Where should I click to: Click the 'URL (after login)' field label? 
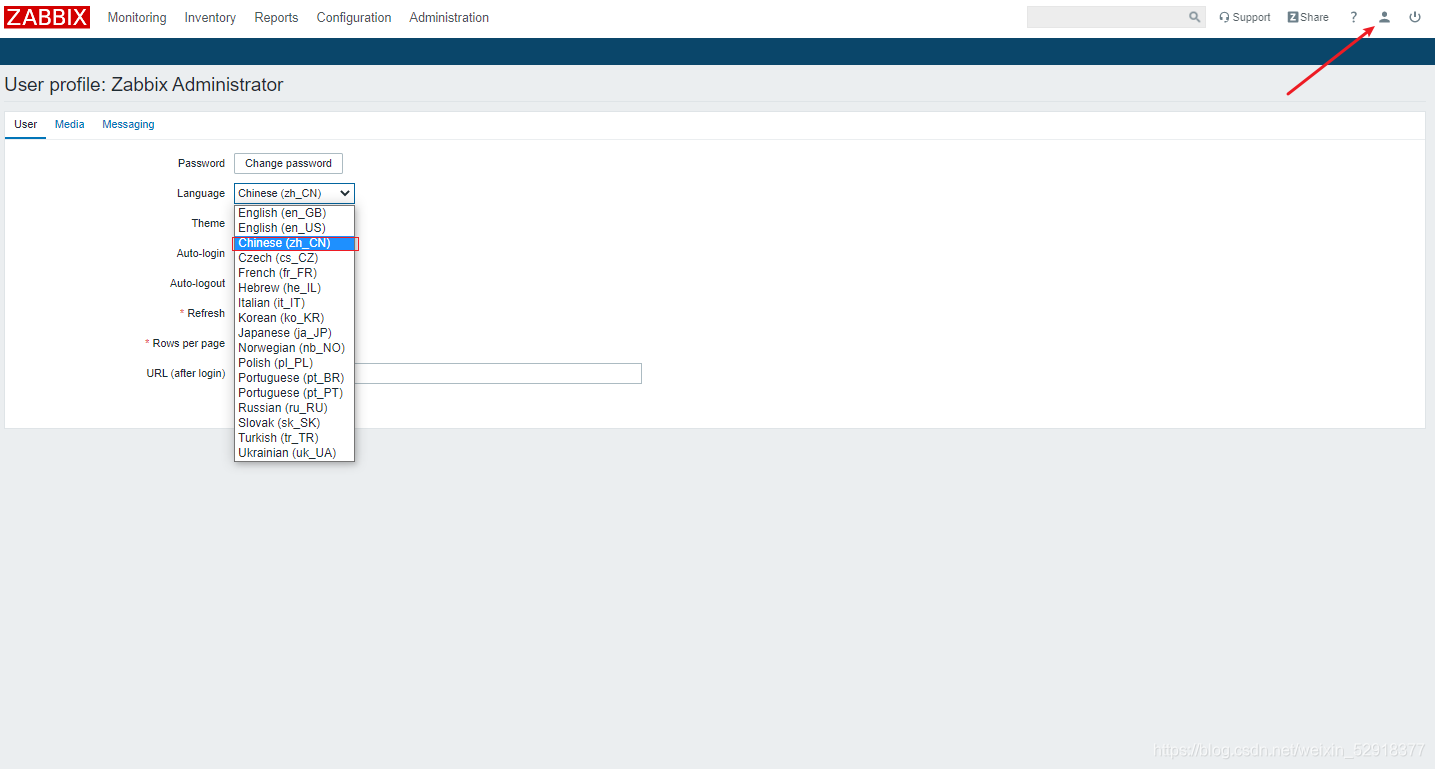pyautogui.click(x=186, y=373)
